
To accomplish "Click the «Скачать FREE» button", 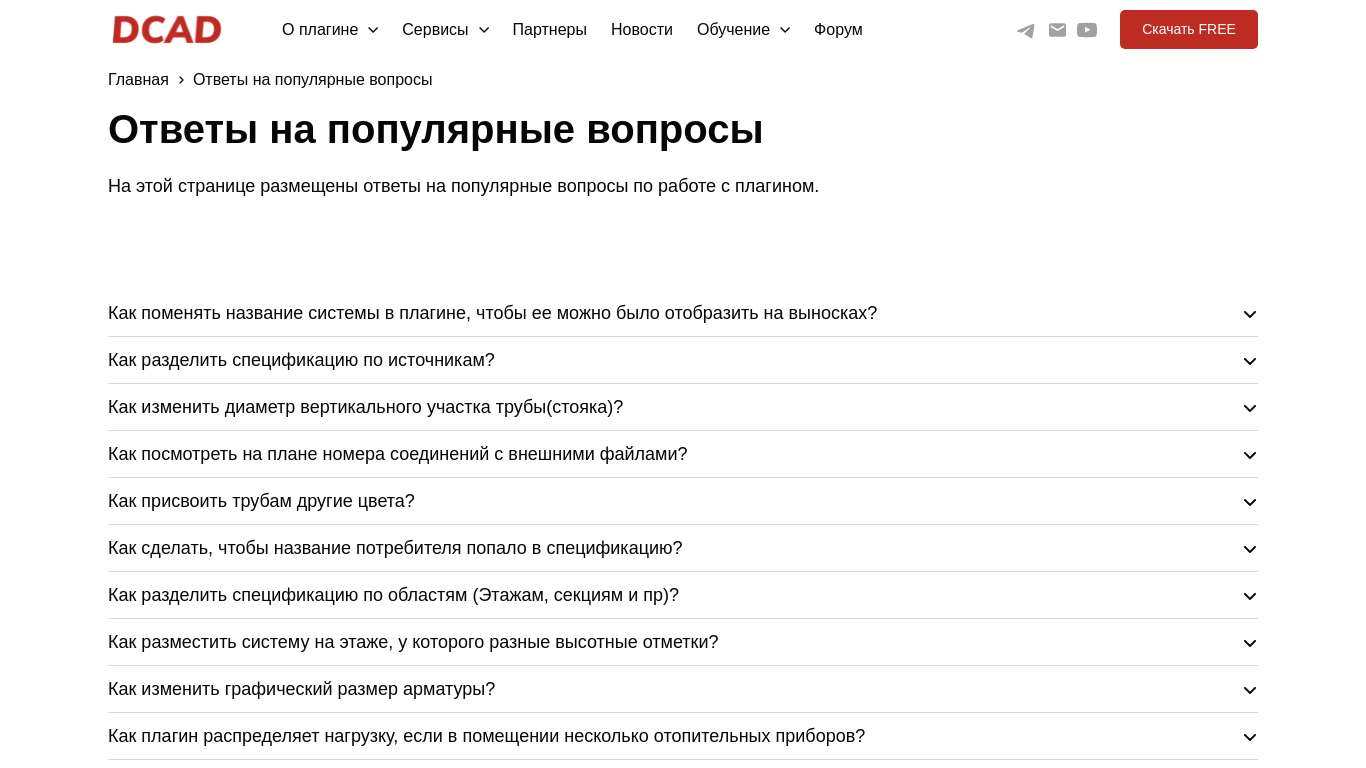I will click(1188, 29).
